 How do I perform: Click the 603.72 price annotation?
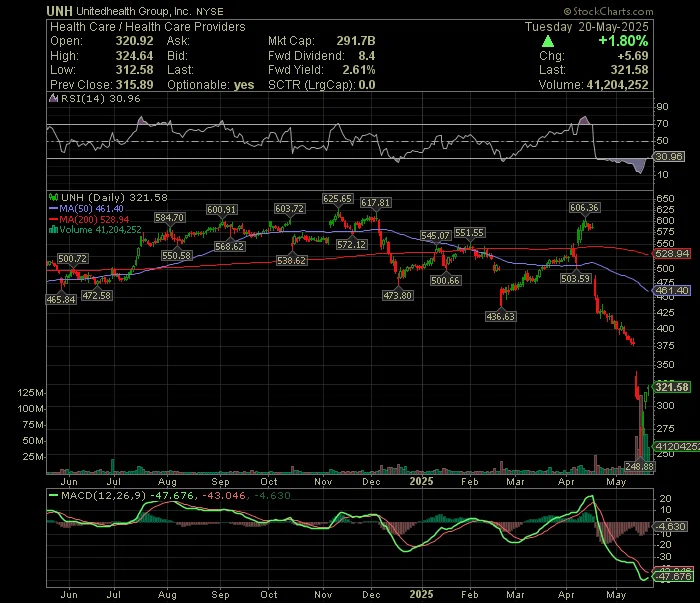tap(289, 208)
